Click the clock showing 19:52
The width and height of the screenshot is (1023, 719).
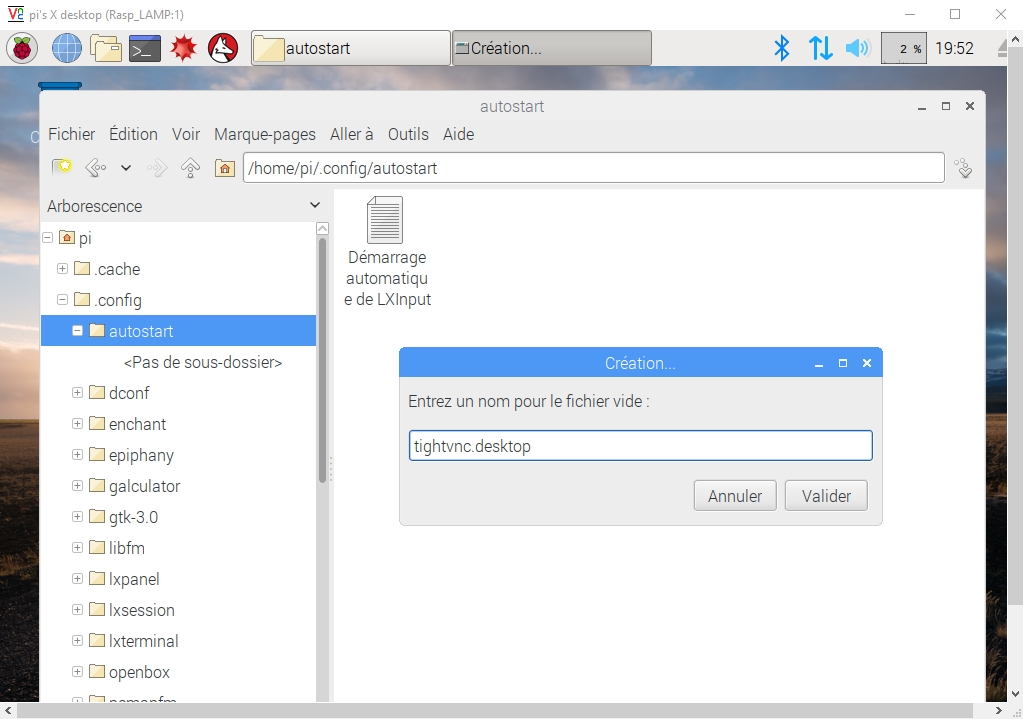coord(954,48)
